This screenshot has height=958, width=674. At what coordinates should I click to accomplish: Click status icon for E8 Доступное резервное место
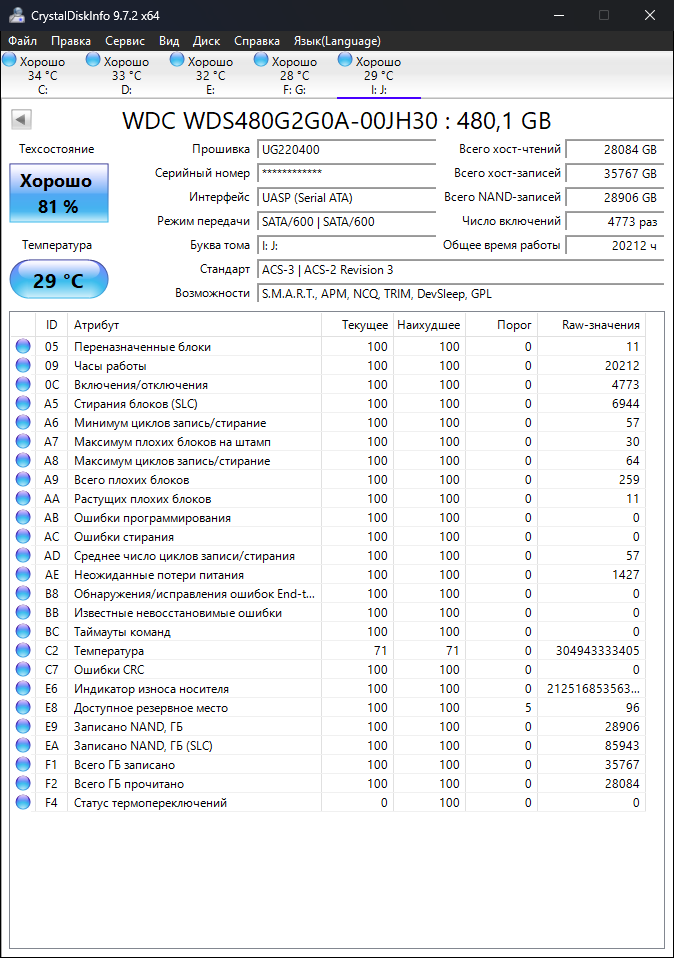click(23, 708)
